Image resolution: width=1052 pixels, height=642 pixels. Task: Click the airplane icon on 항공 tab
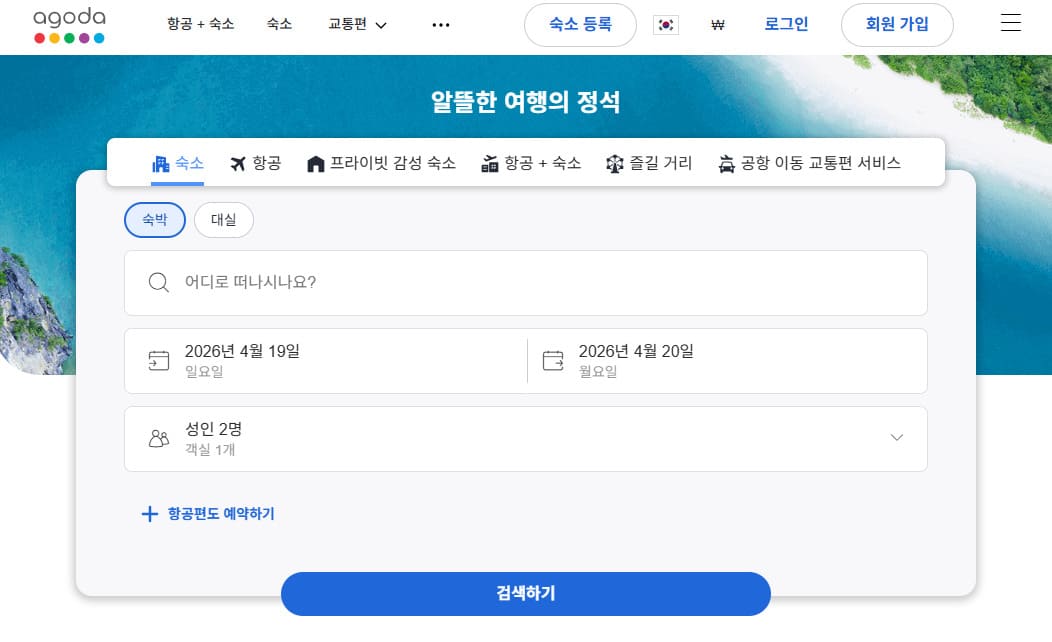[235, 165]
